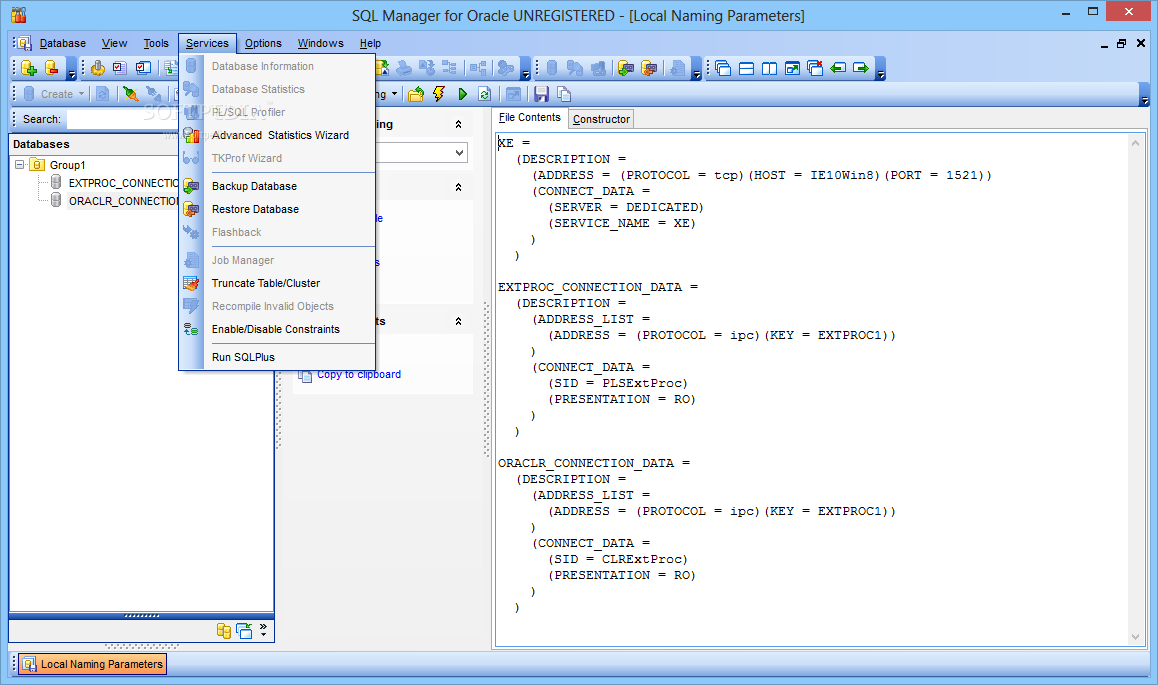Collapse the first navigation pane section chevron
The height and width of the screenshot is (685, 1158).
click(459, 125)
